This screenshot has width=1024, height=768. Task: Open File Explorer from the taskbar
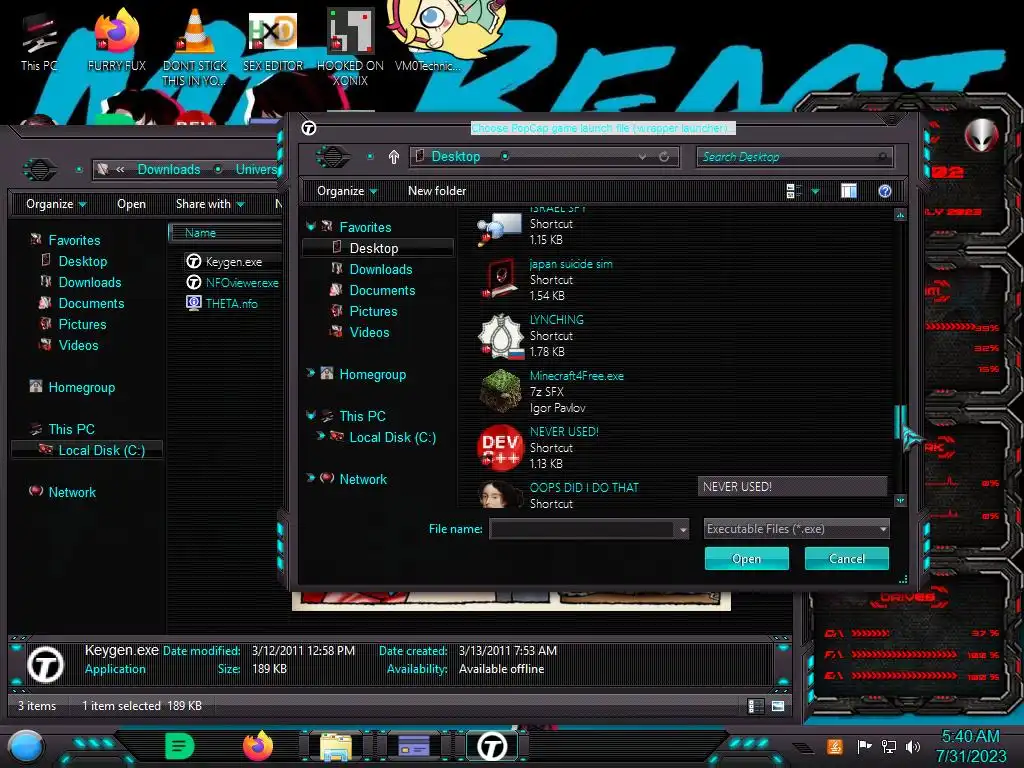tap(336, 747)
